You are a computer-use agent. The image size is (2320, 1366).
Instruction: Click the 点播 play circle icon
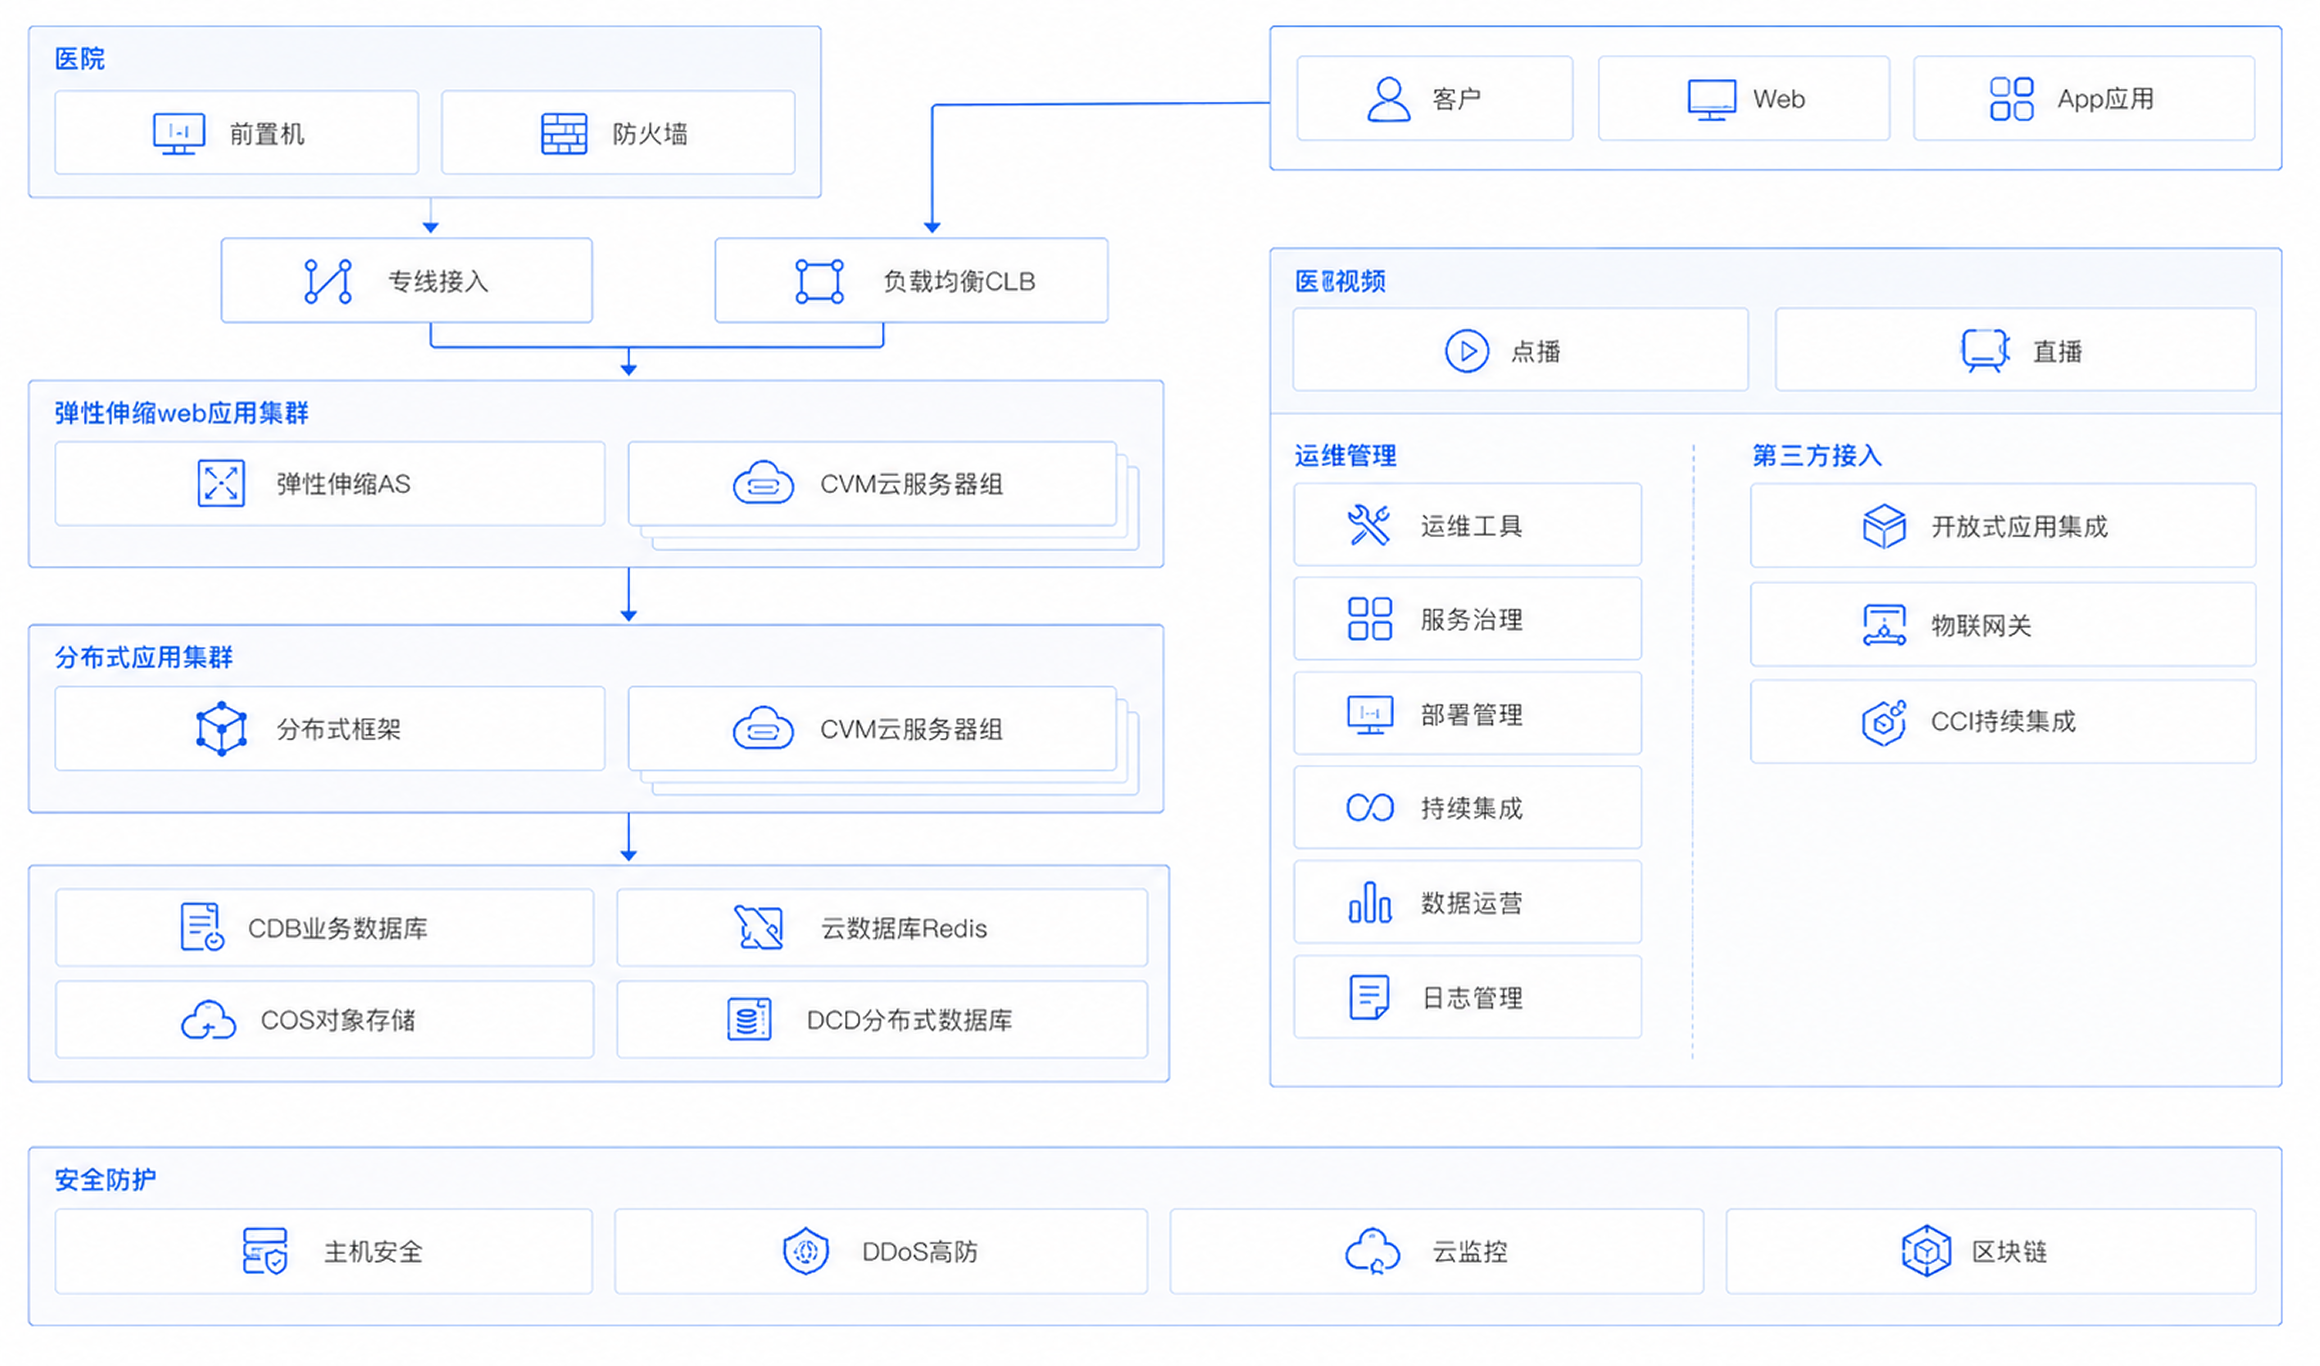click(1466, 351)
